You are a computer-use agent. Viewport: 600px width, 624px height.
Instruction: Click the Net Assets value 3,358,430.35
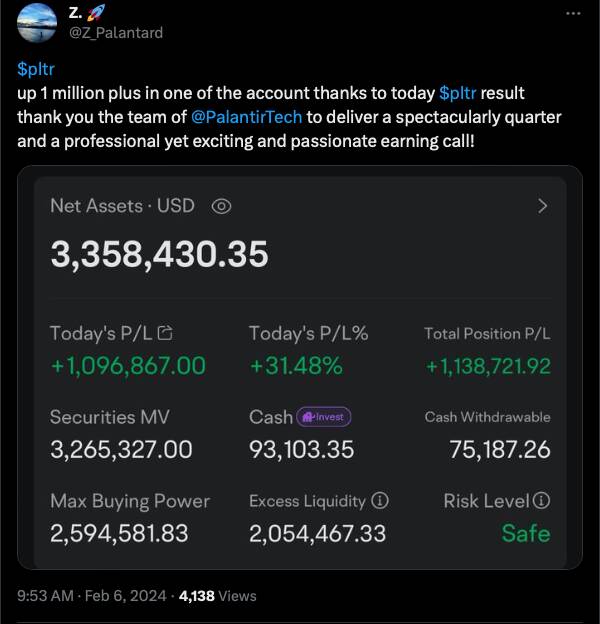(160, 254)
